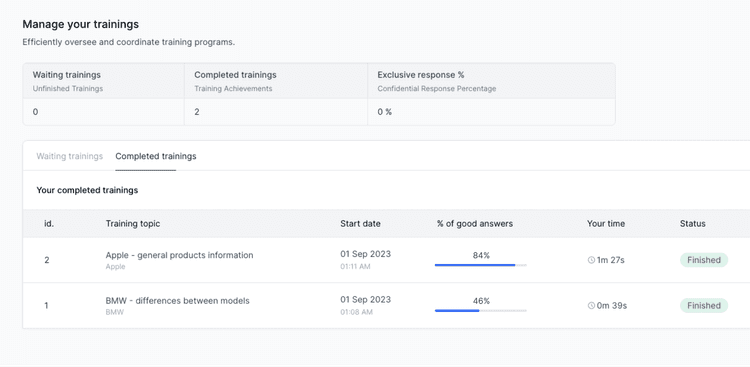Select the Waiting trainings summary card title
Viewport: 750px width, 367px height.
click(66, 75)
